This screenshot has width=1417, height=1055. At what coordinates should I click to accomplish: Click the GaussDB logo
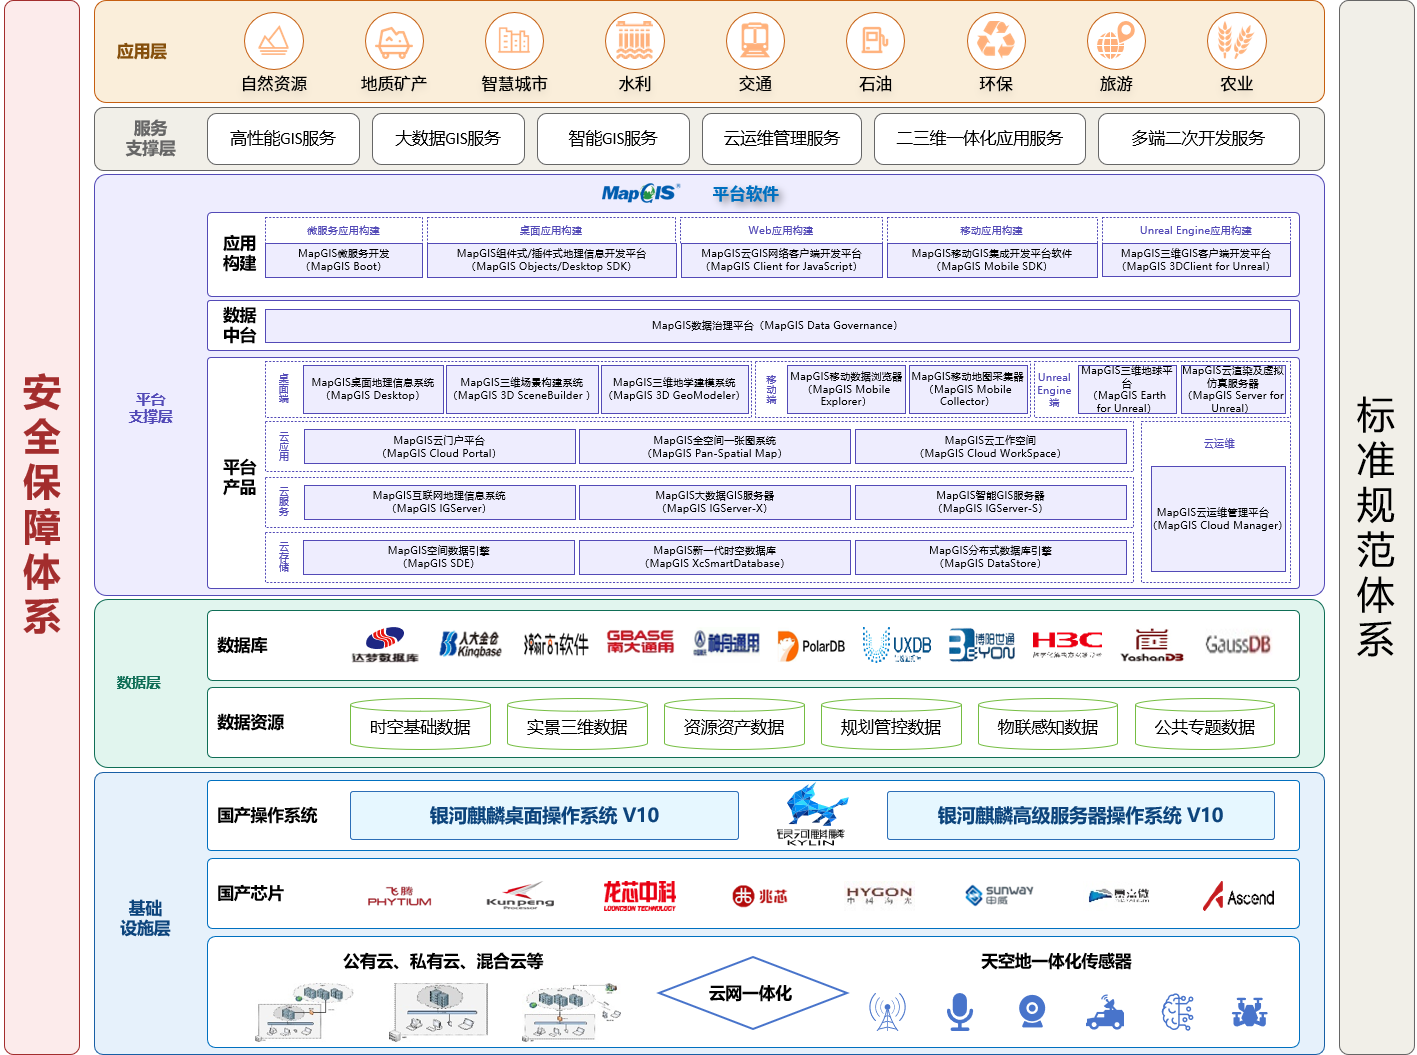point(1238,644)
